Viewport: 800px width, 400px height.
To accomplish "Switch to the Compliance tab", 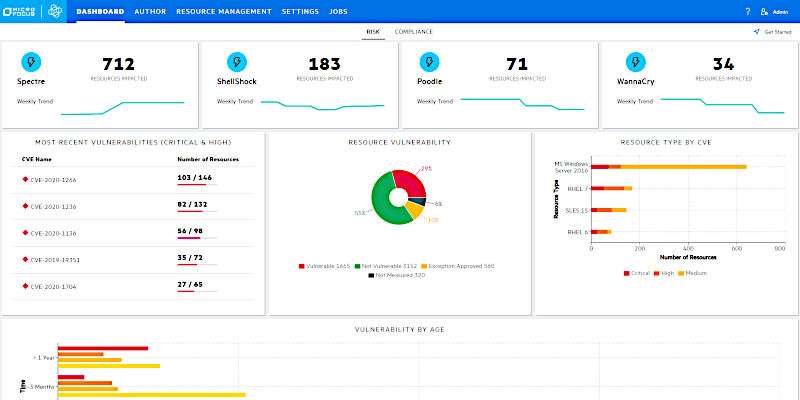I will 413,32.
